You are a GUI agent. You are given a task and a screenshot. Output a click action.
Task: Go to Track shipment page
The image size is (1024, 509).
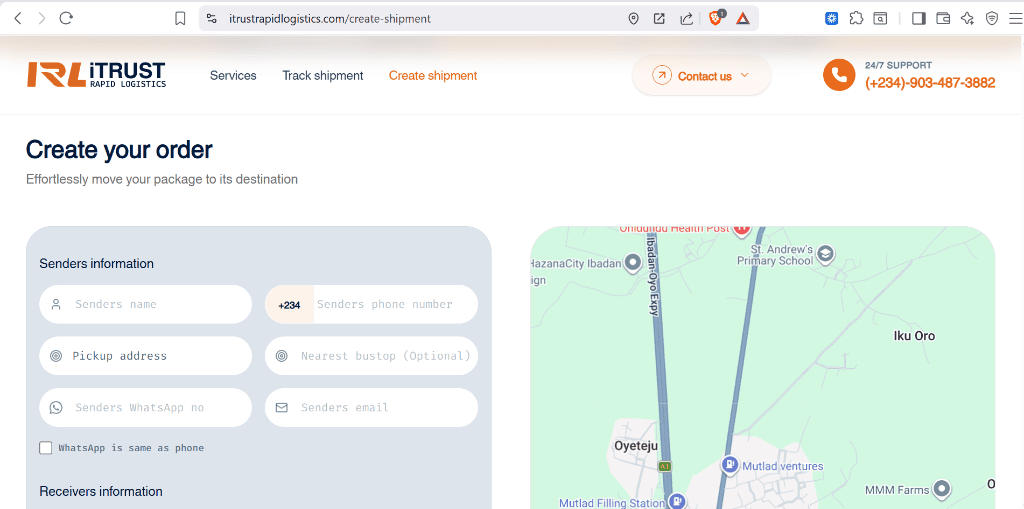pos(322,76)
